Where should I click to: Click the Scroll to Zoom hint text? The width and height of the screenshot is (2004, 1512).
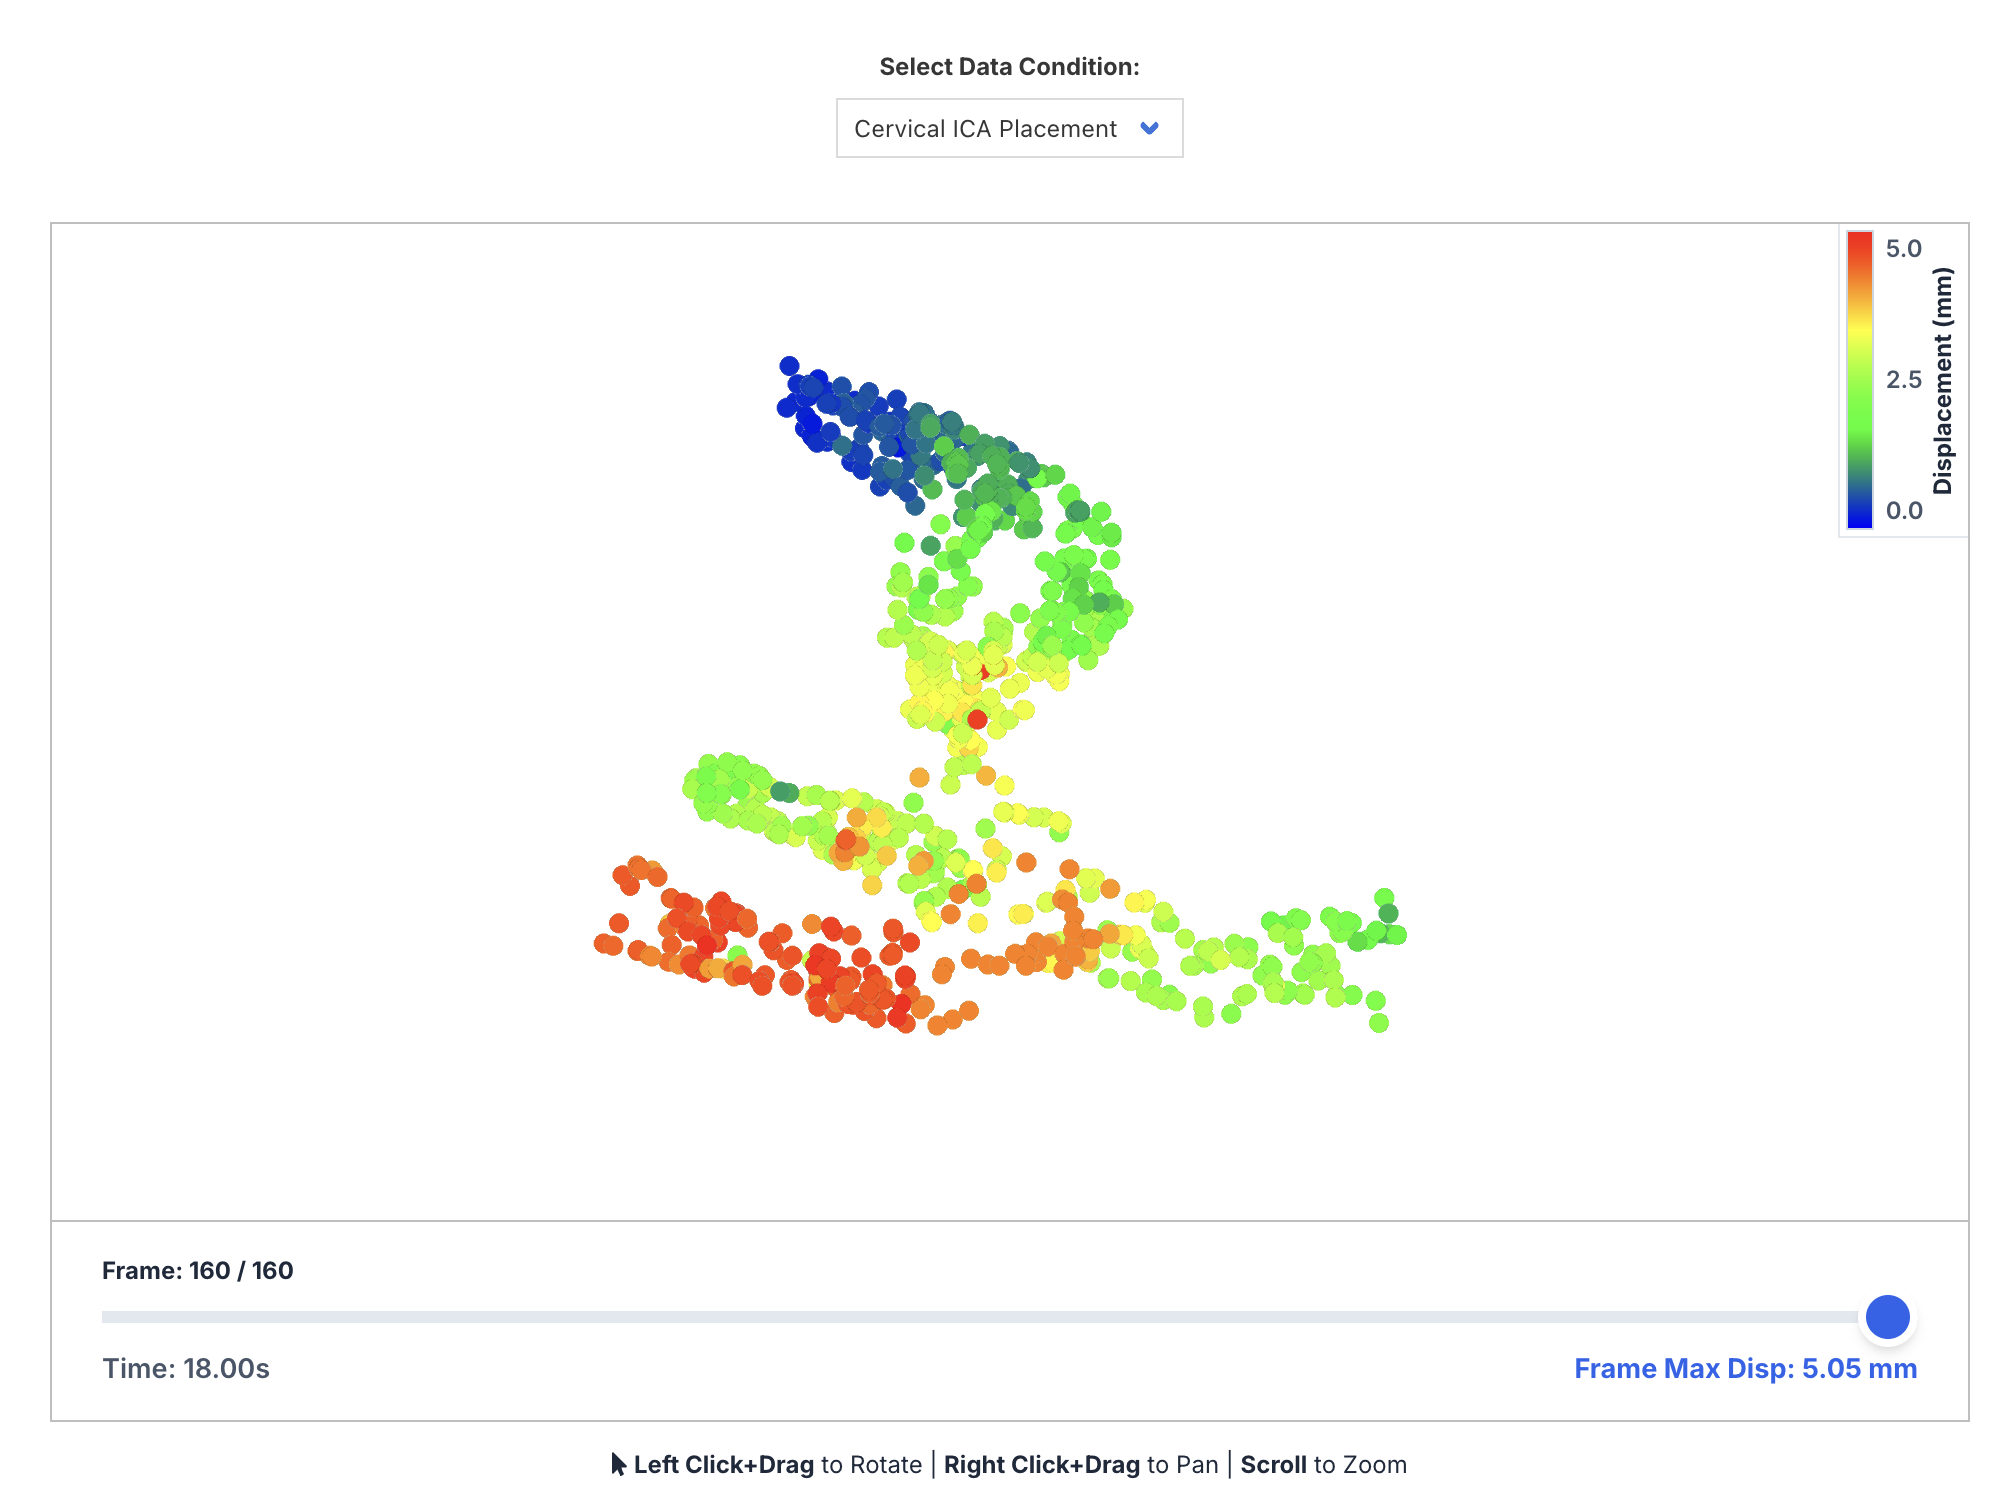[x=1323, y=1464]
